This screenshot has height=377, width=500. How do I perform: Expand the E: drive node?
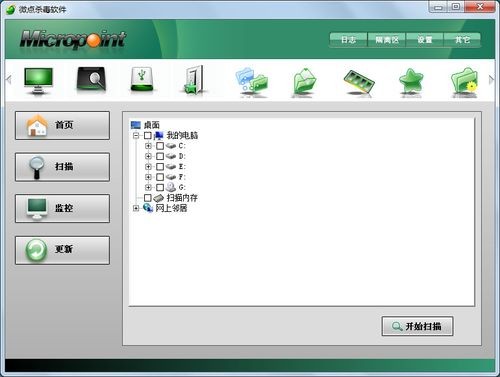click(x=148, y=167)
